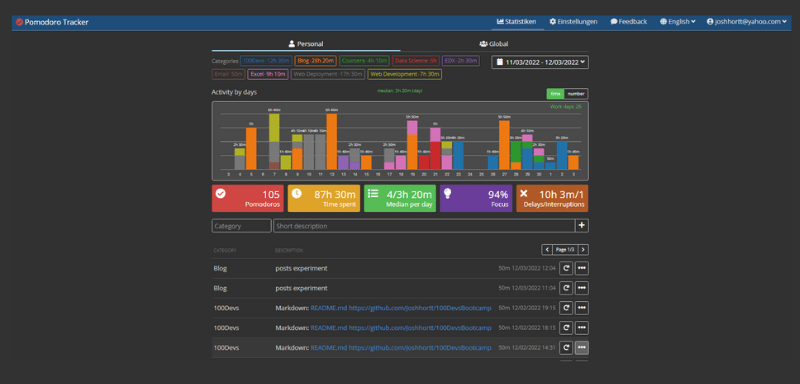The height and width of the screenshot is (384, 800).
Task: Click the 'median: 3h 20m (day)' label
Action: [x=399, y=91]
